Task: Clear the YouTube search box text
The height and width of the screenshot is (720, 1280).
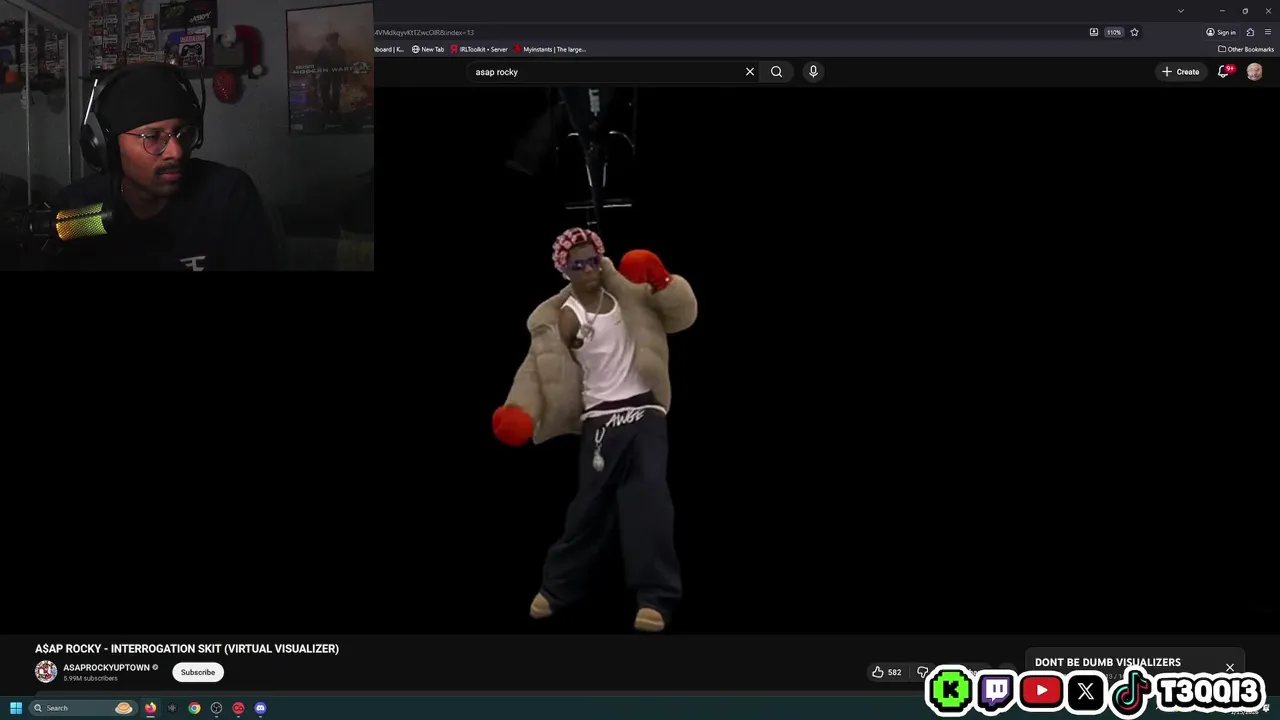Action: [749, 72]
